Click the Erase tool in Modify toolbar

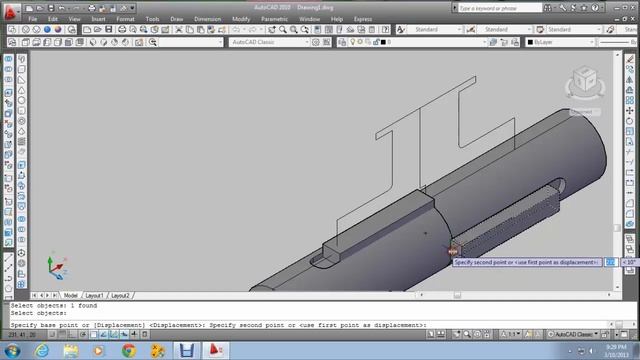[x=630, y=59]
